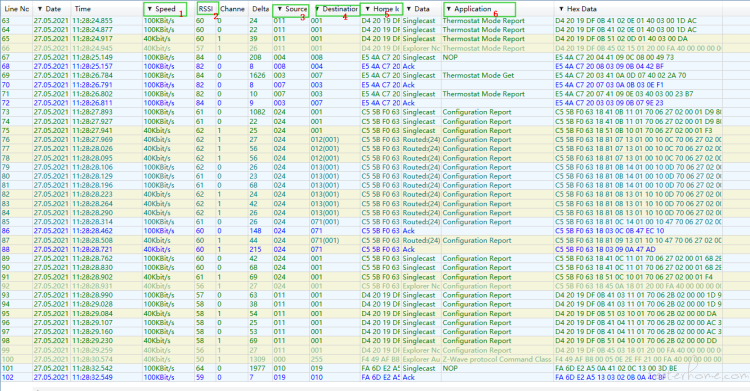Click delta value 148
The image size is (750, 391).
tap(255, 231)
